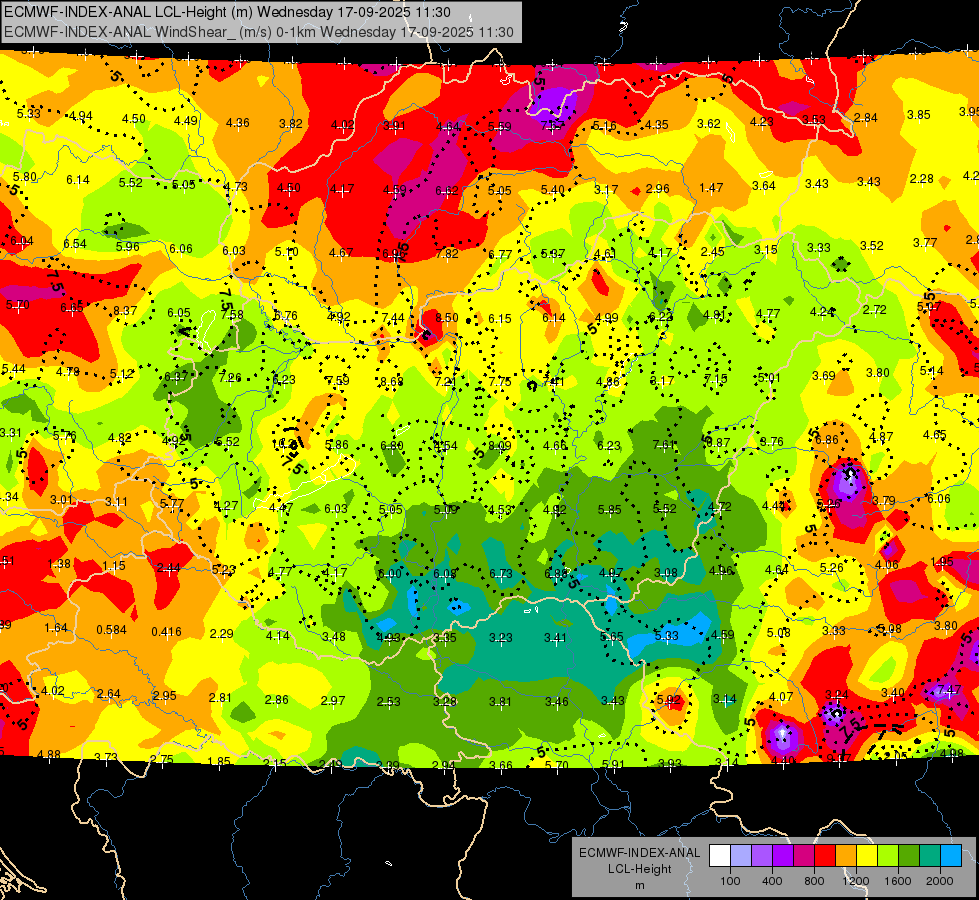Select the map value 2.97
The height and width of the screenshot is (900, 979).
point(333,701)
